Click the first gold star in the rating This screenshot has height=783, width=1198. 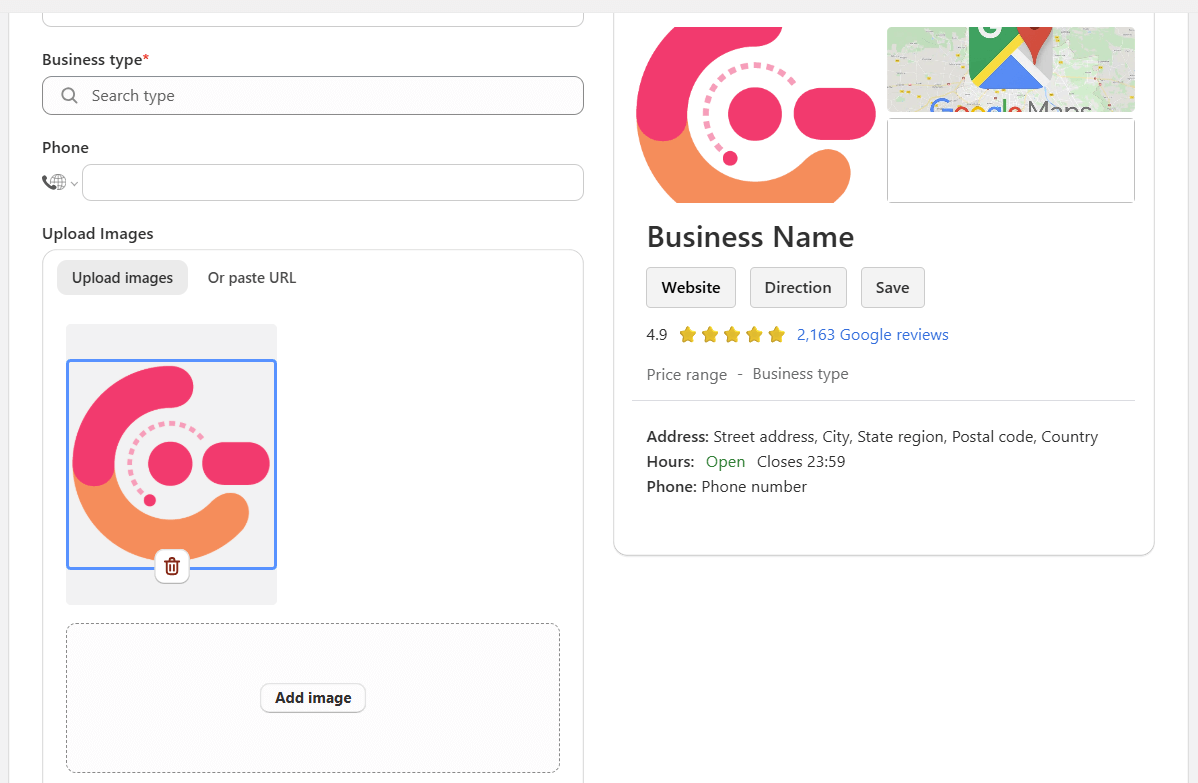687,334
